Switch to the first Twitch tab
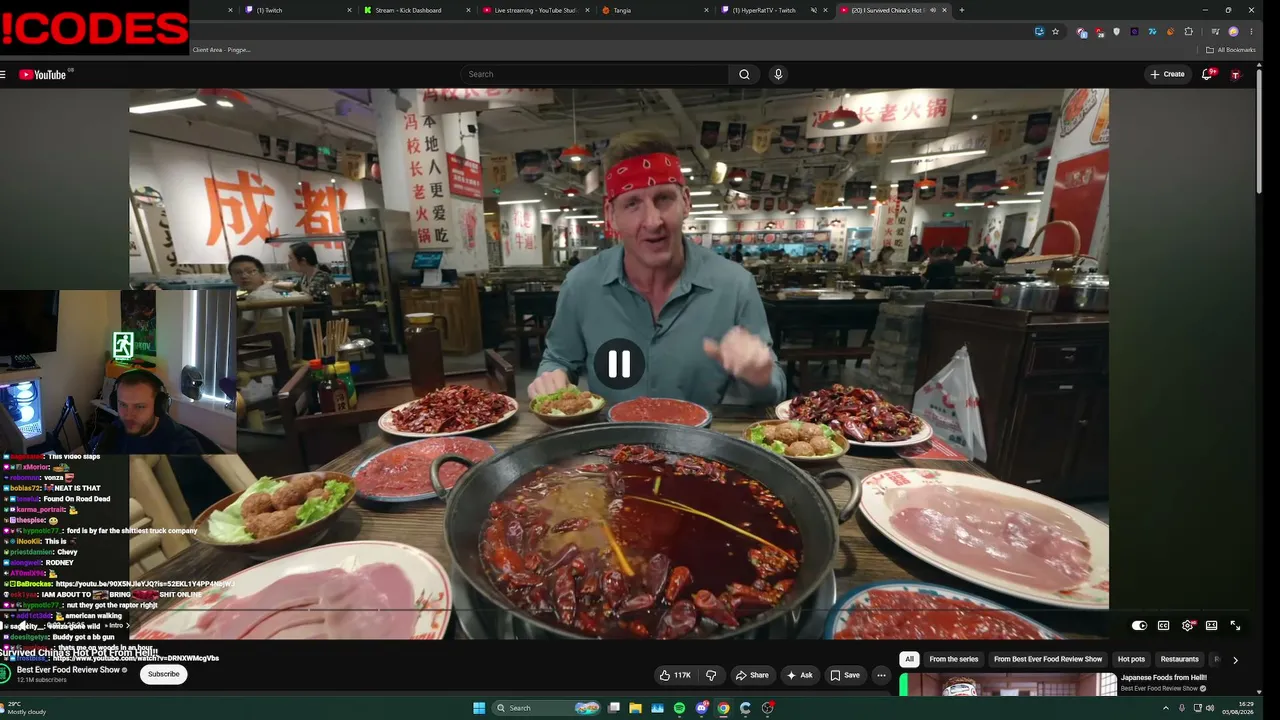Viewport: 1280px width, 720px height. click(x=299, y=10)
